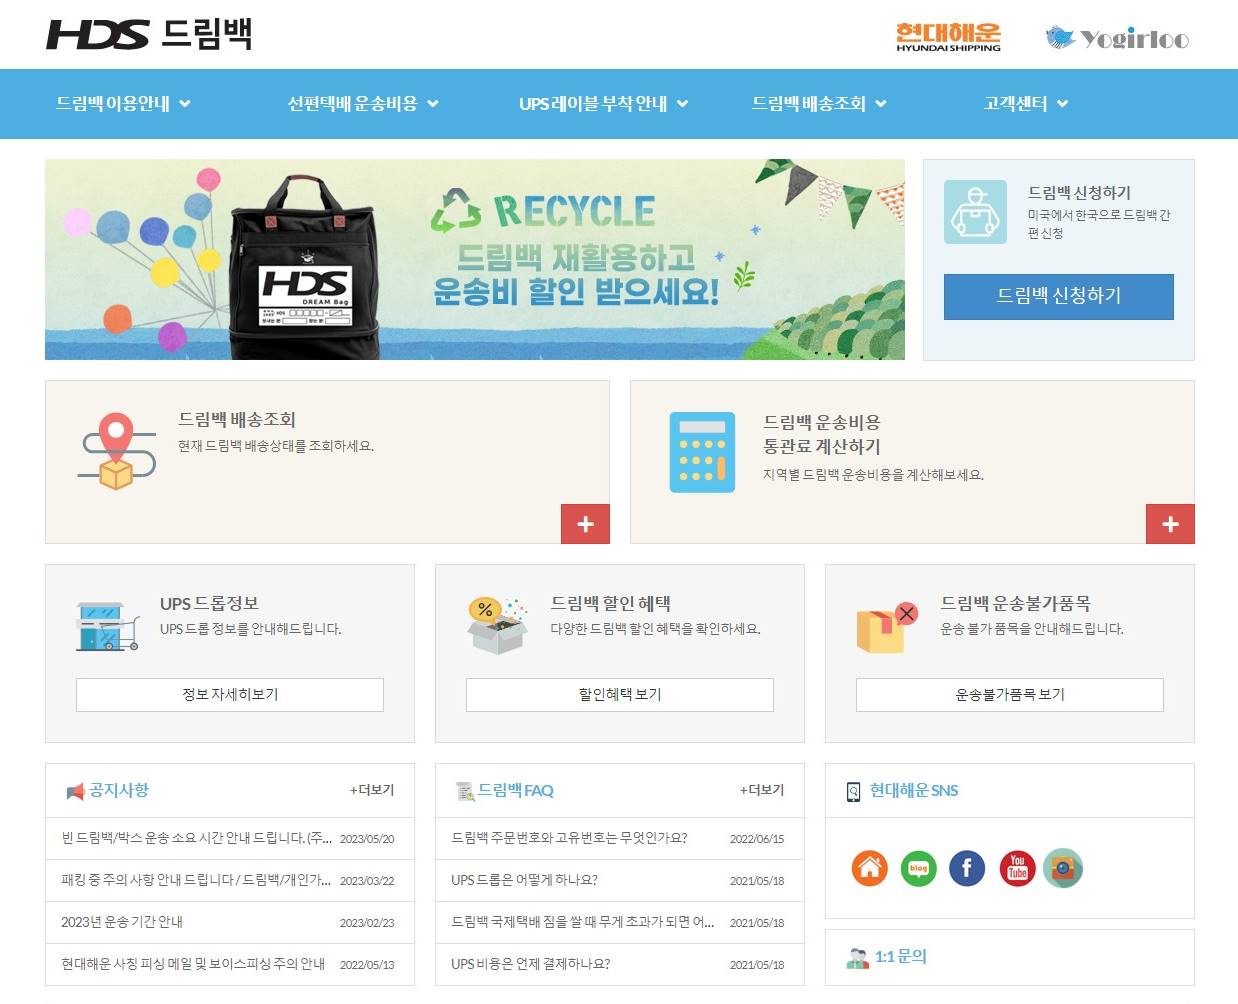Open notice 패킹 중 주의 사항 안내
The image size is (1238, 1004).
[196, 880]
